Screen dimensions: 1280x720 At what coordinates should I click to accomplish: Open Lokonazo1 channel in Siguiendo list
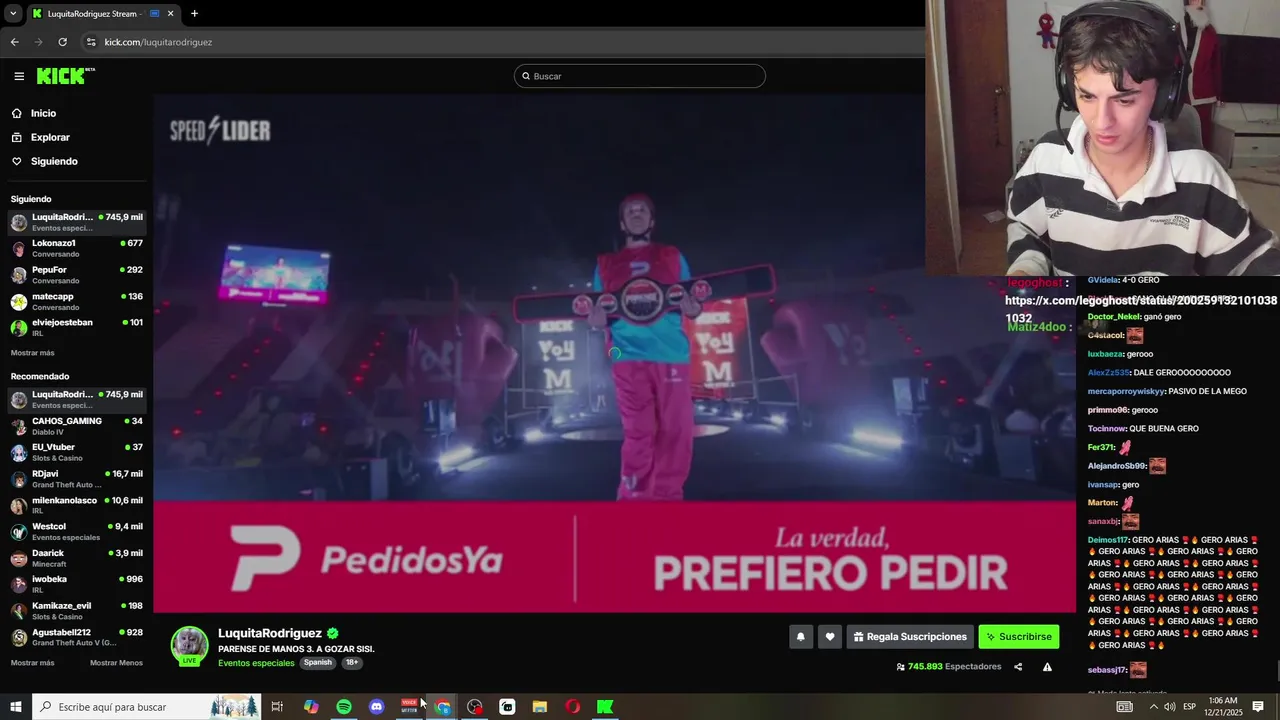(x=77, y=248)
